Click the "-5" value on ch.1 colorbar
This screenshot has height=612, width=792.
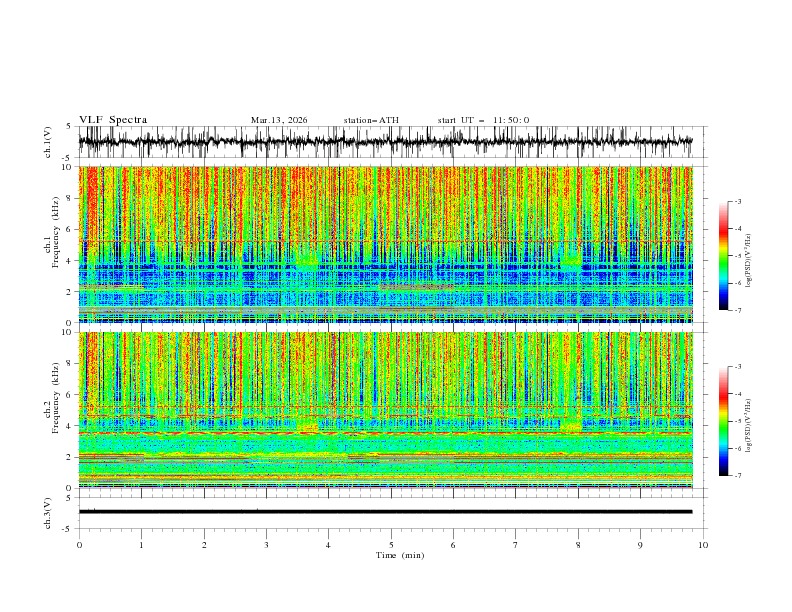737,256
